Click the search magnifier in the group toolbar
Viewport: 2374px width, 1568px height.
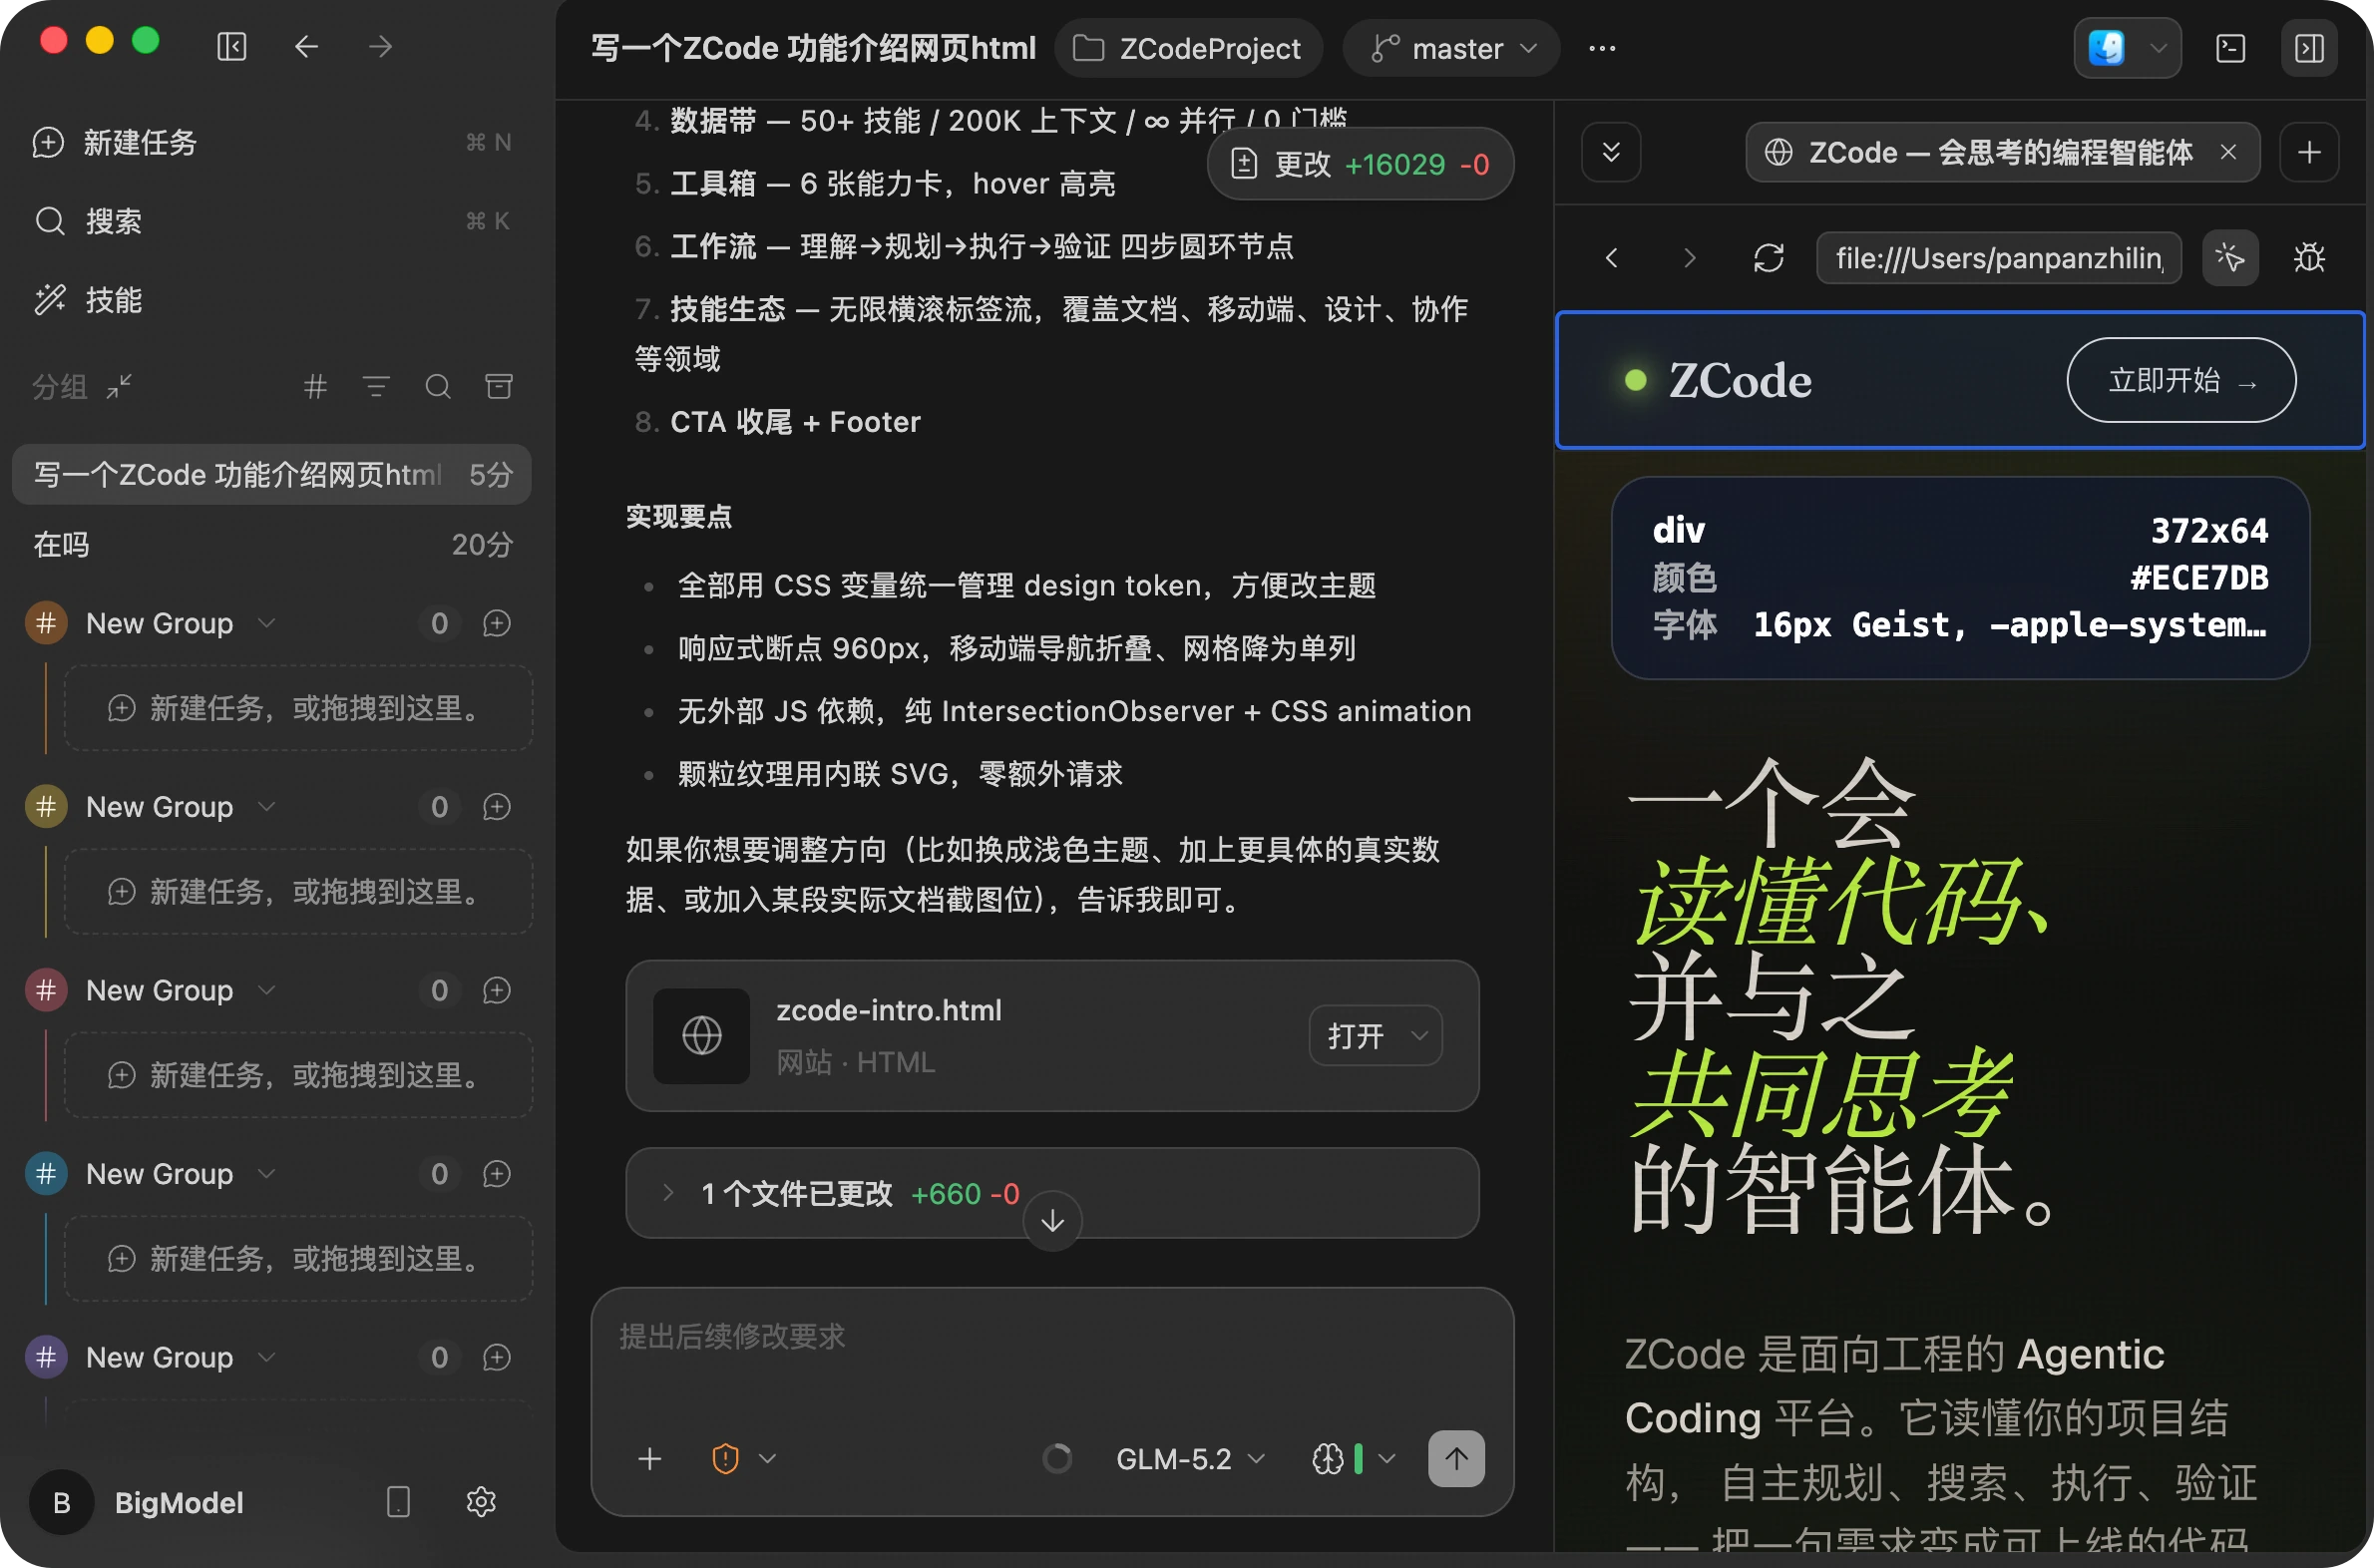438,386
